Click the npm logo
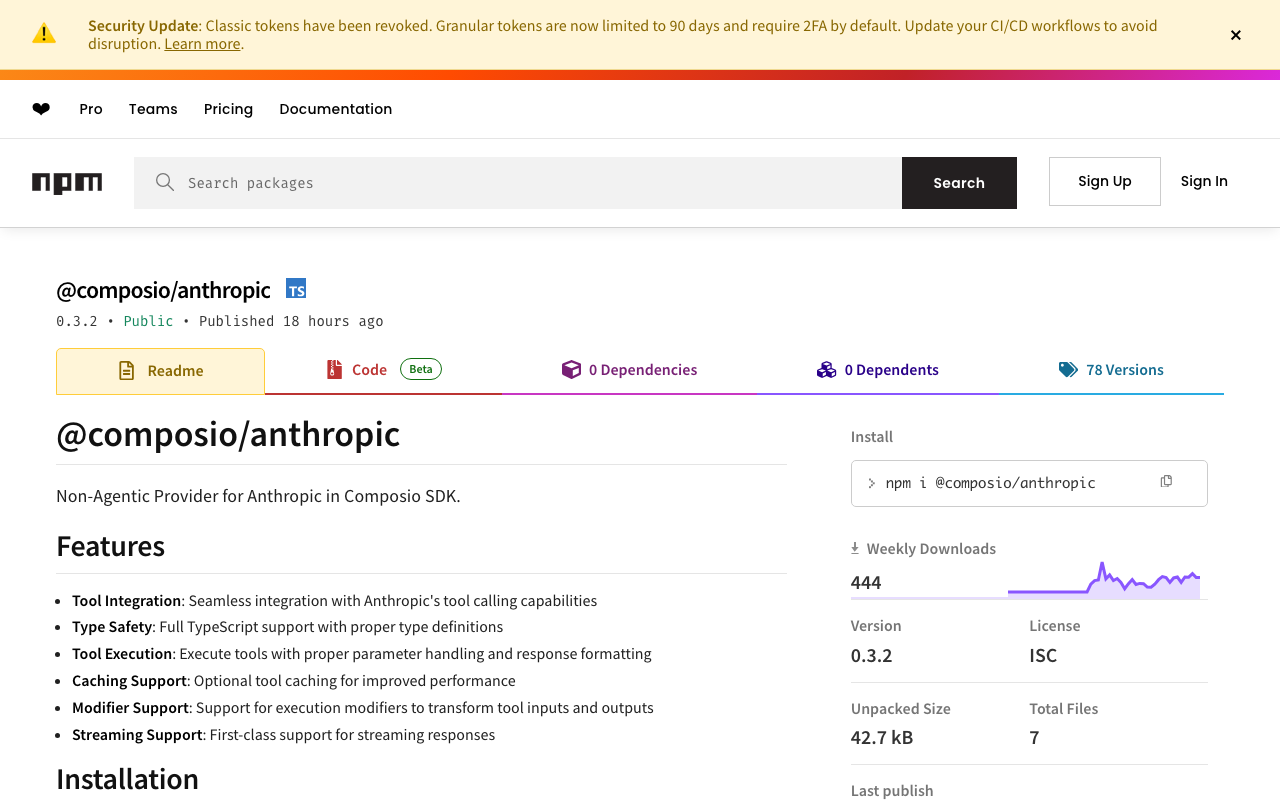The image size is (1280, 800). click(x=67, y=183)
